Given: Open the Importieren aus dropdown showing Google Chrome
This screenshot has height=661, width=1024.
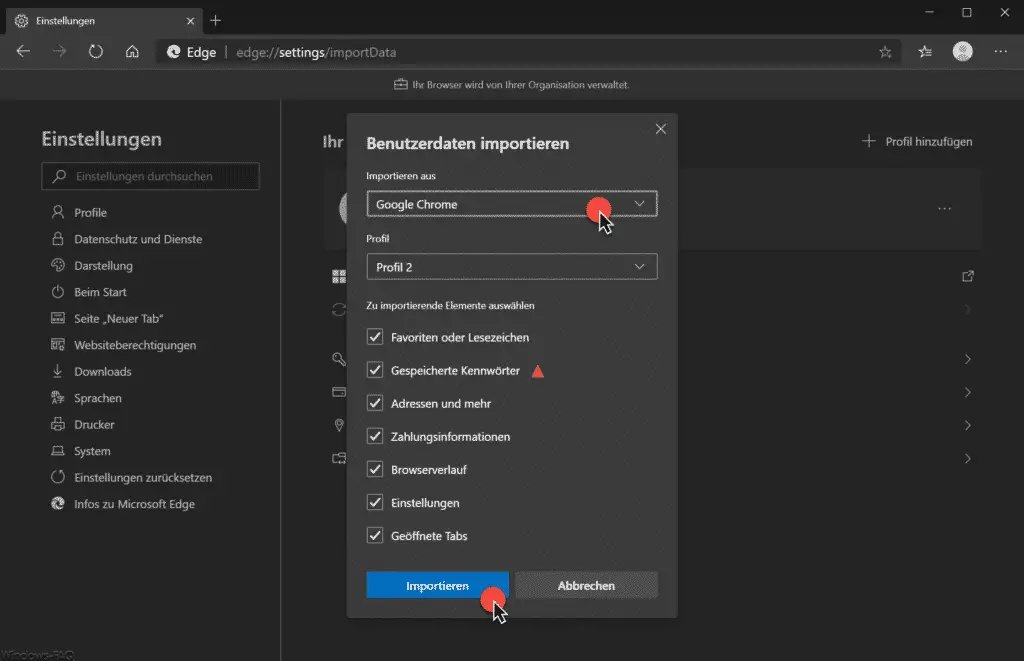Looking at the screenshot, I should coord(512,204).
